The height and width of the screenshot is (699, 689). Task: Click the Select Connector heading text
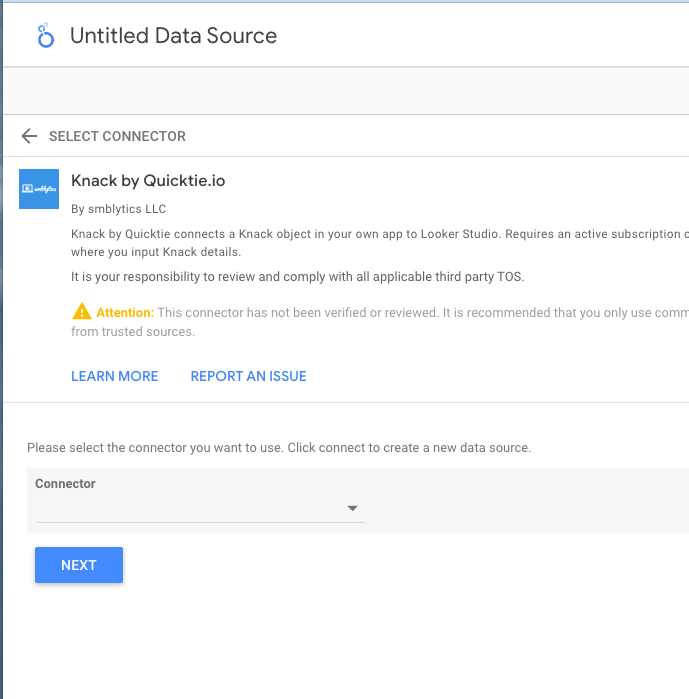pyautogui.click(x=117, y=136)
